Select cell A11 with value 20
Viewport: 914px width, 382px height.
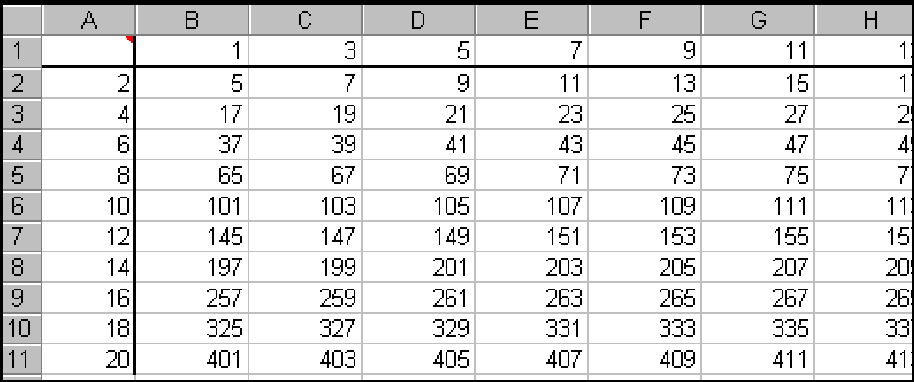(88, 359)
